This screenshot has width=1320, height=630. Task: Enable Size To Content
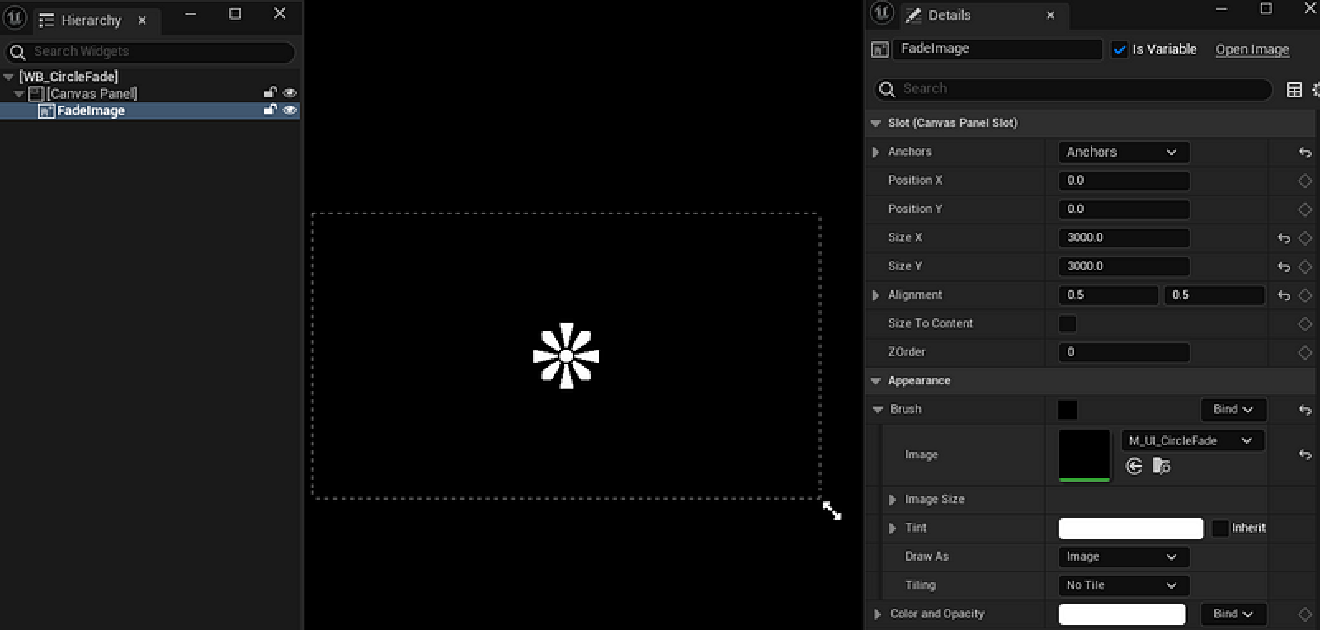click(x=1067, y=323)
